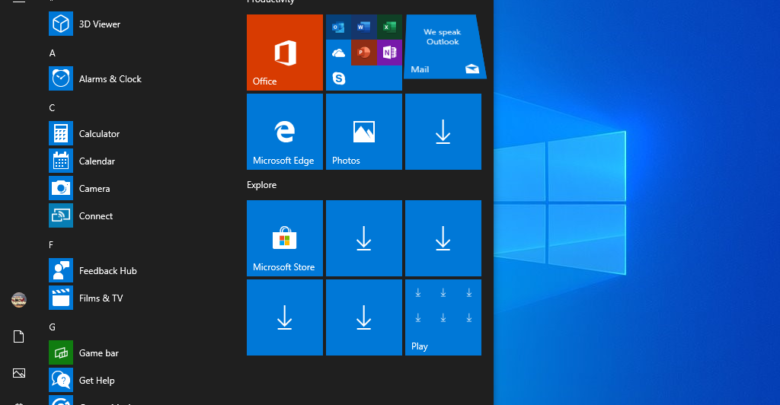Open the Photos tile

point(364,132)
